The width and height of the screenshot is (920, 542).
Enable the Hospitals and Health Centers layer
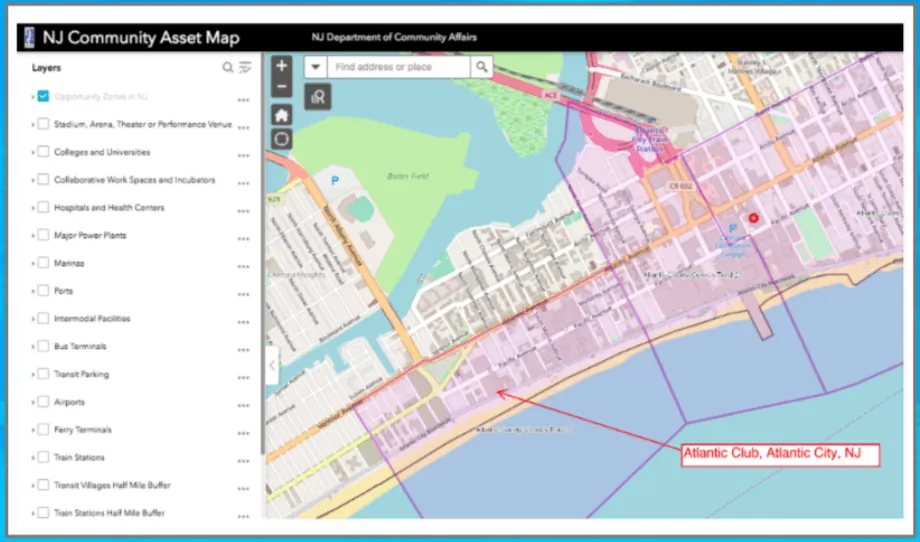(43, 207)
